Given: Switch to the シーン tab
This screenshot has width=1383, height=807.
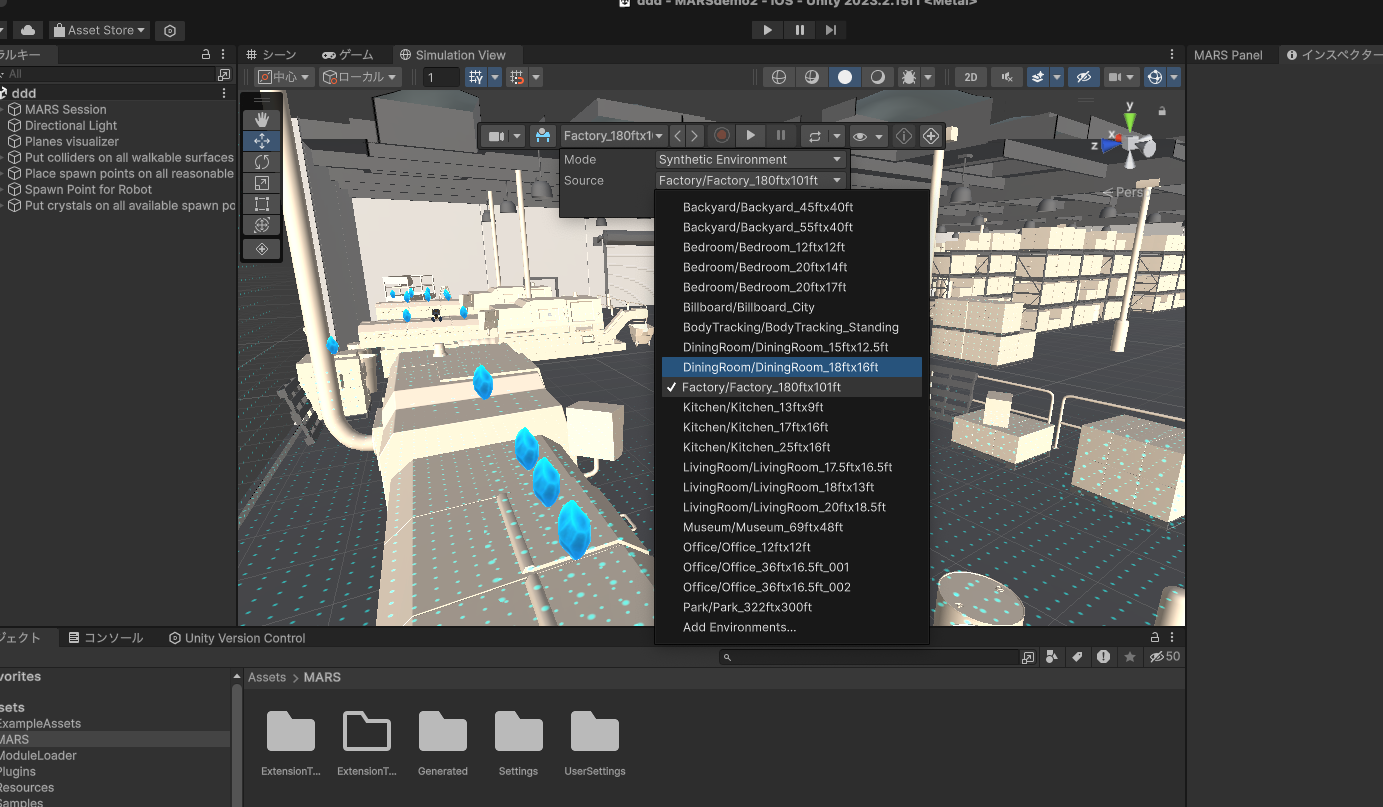Looking at the screenshot, I should click(x=272, y=55).
